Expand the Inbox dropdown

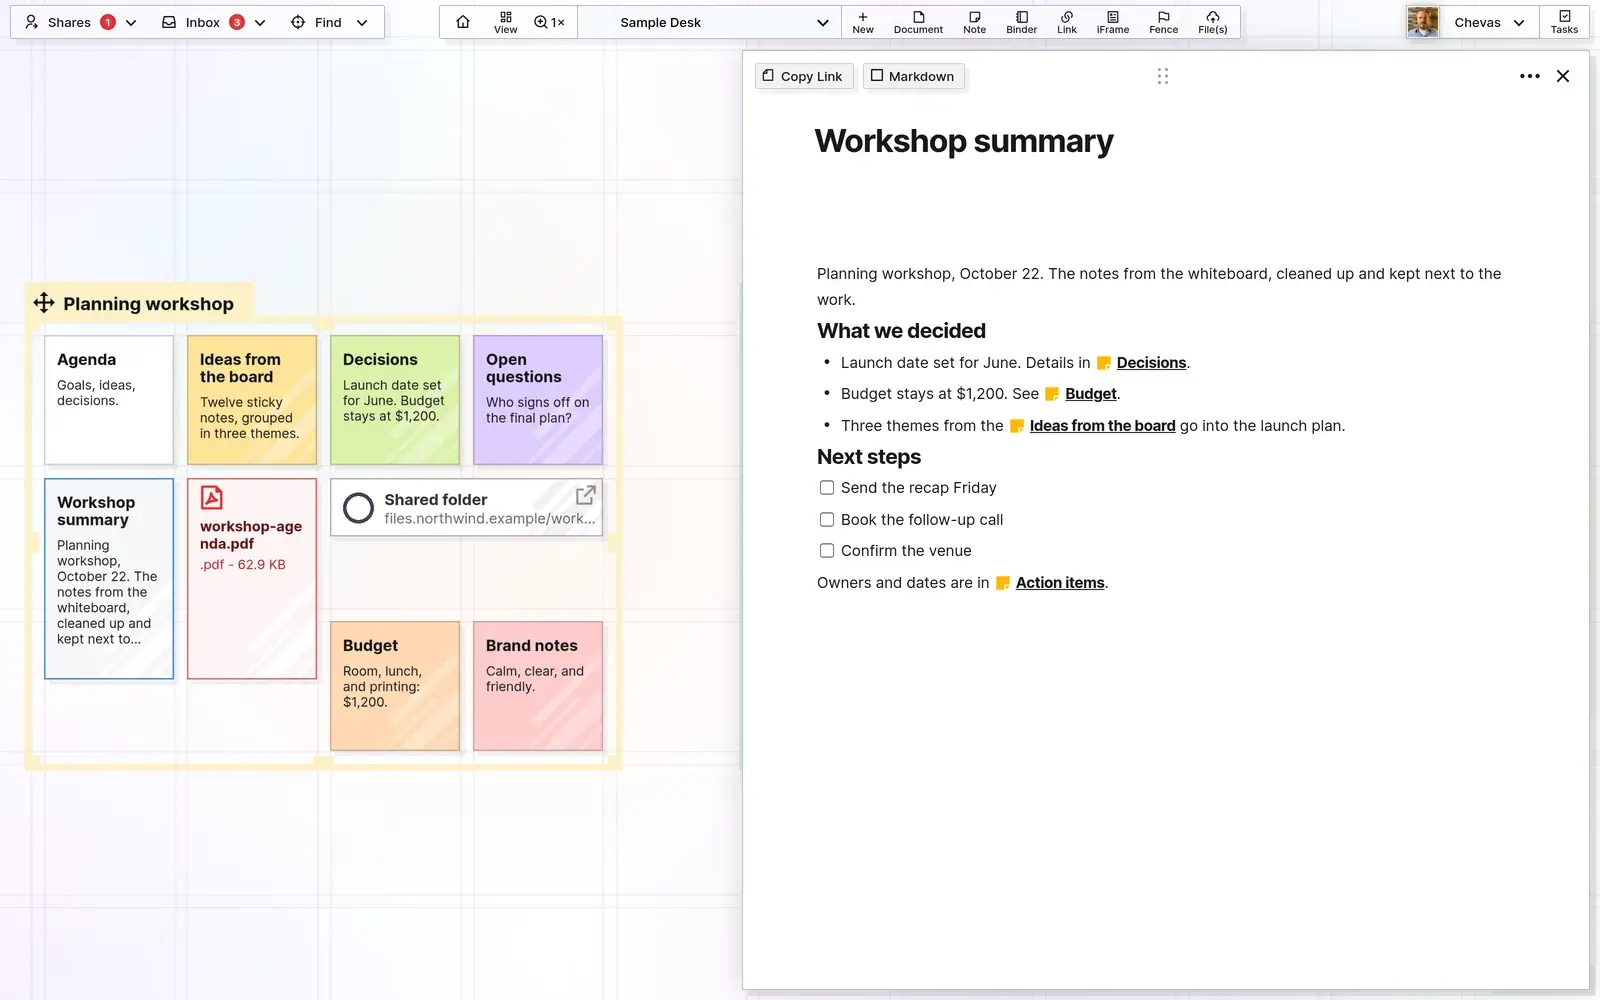pyautogui.click(x=260, y=22)
